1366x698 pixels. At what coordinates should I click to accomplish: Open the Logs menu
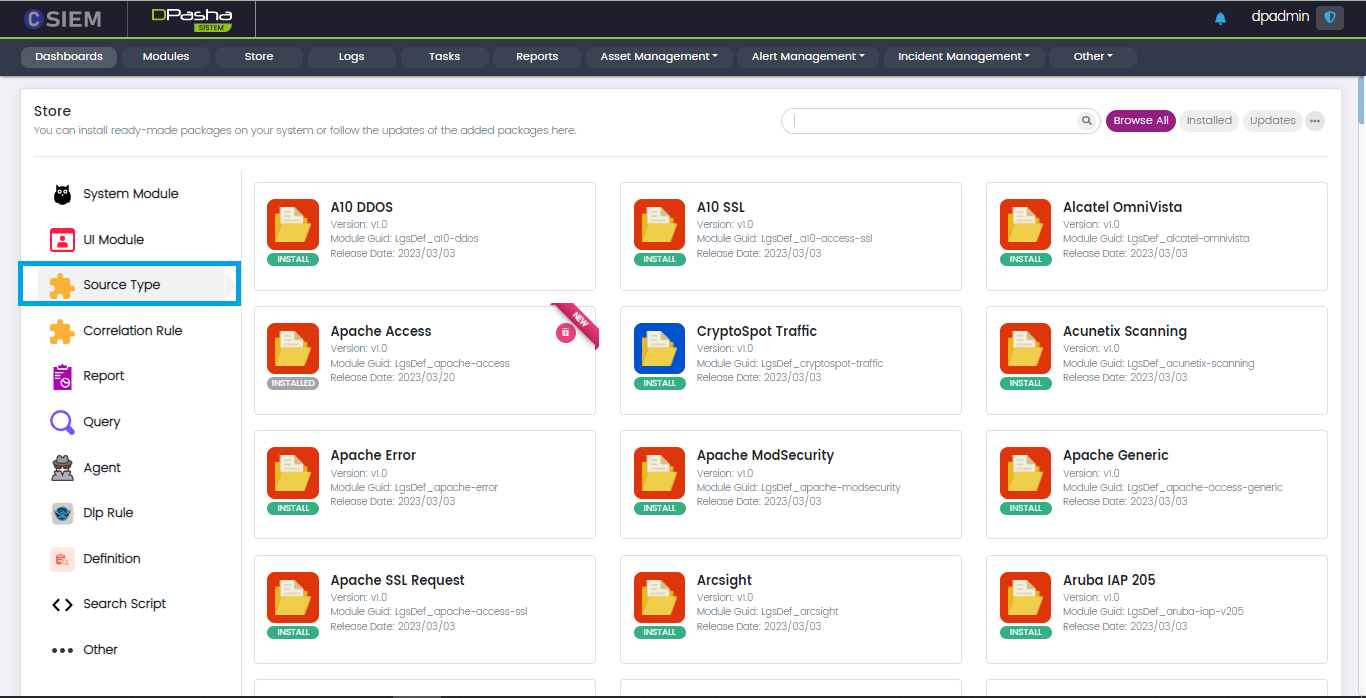pyautogui.click(x=351, y=57)
